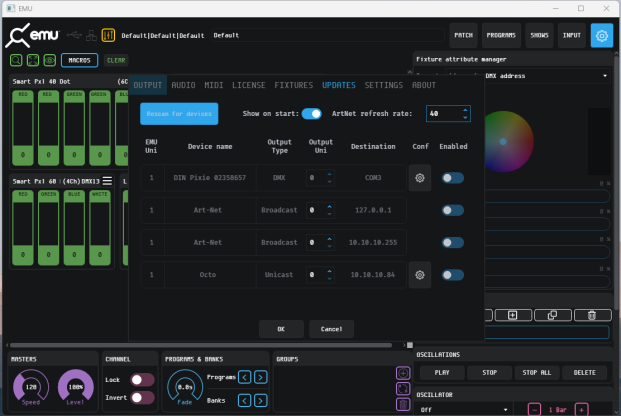Image resolution: width=621 pixels, height=416 pixels.
Task: Click the emu logo
Action: [32, 35]
